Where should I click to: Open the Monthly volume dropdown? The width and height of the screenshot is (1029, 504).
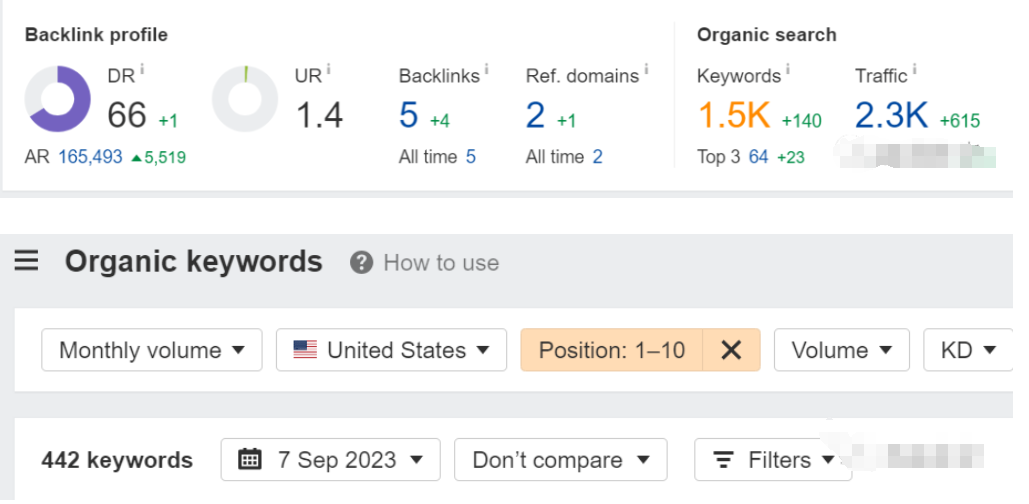point(152,350)
